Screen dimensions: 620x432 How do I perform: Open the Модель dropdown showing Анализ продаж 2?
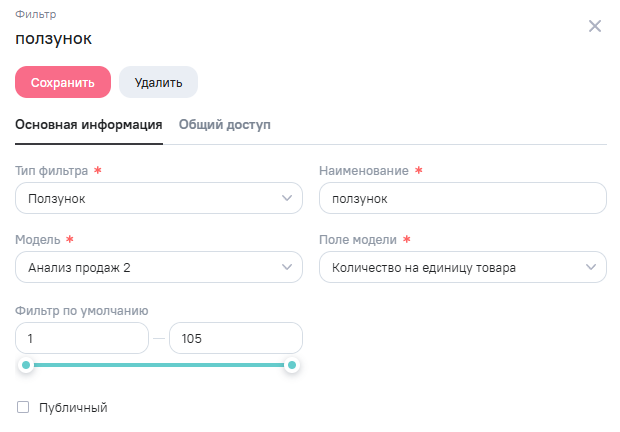tap(150, 267)
